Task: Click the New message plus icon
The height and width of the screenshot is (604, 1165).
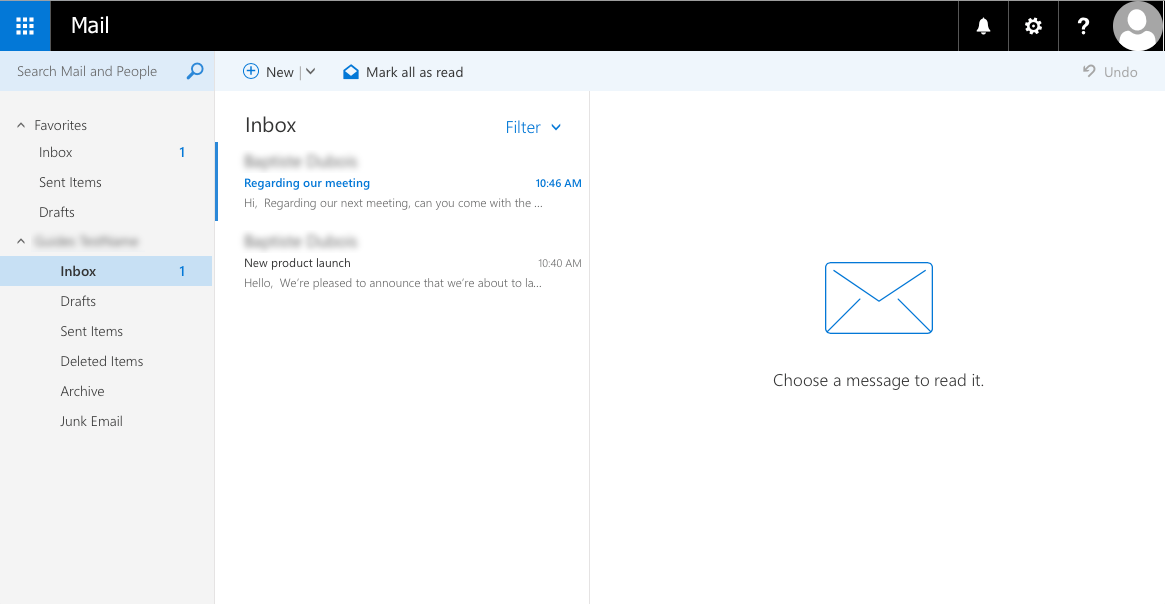Action: (251, 72)
